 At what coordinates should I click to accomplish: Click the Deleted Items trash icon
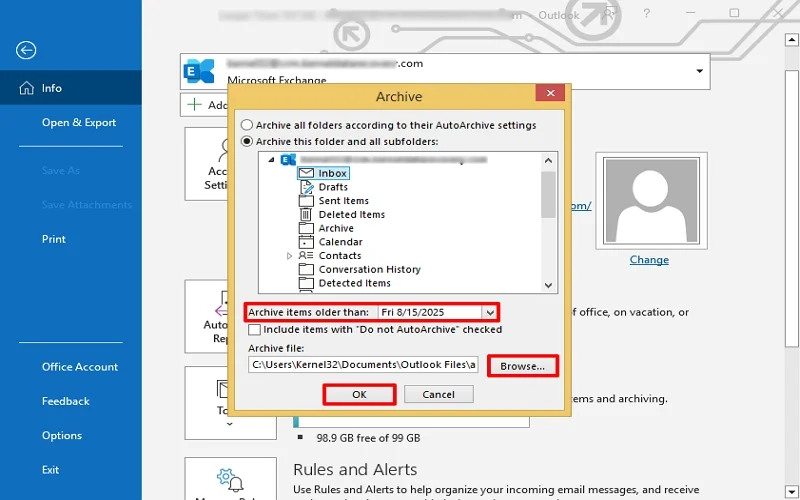306,214
